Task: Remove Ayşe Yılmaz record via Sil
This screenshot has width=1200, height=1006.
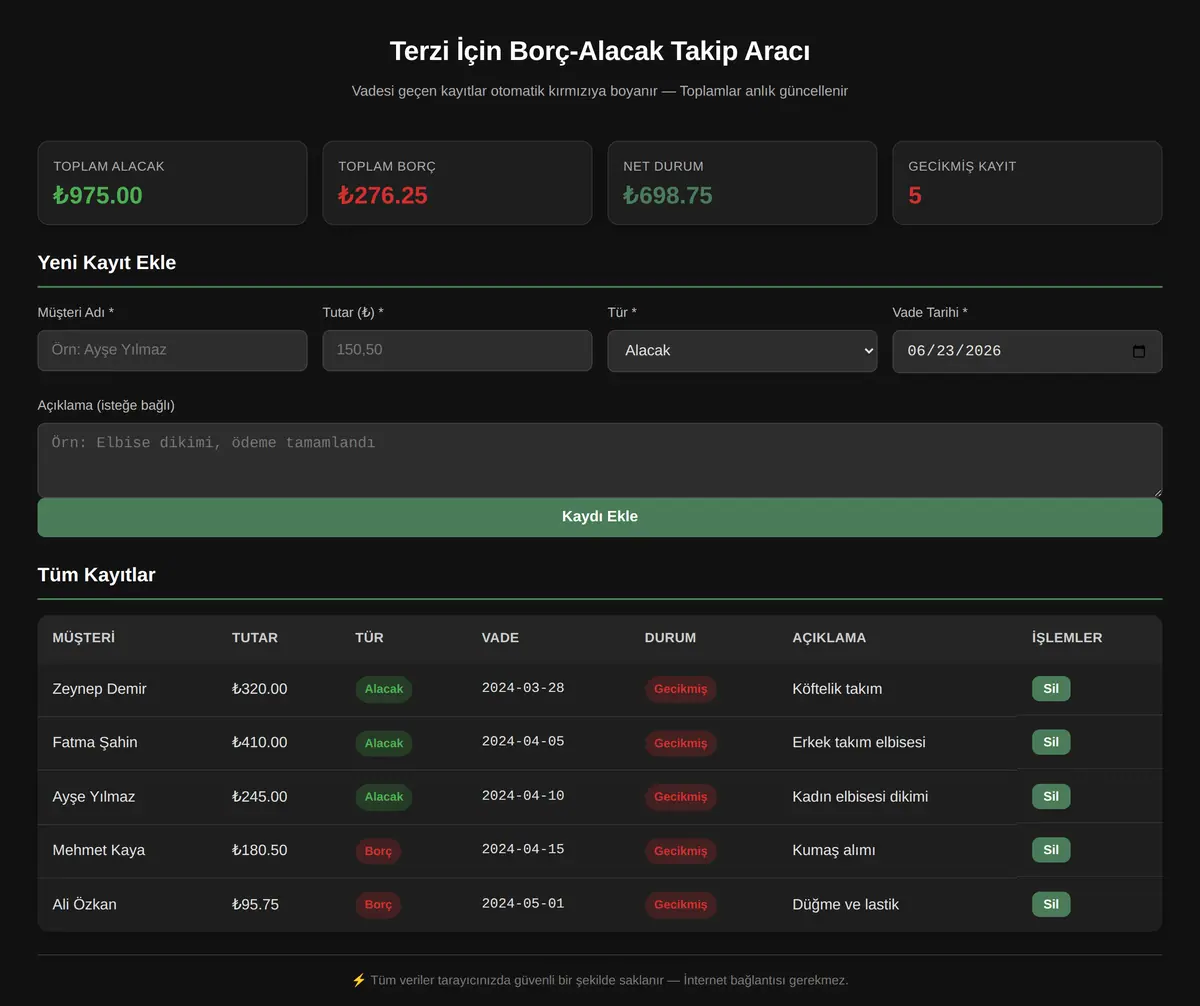Action: (1051, 796)
